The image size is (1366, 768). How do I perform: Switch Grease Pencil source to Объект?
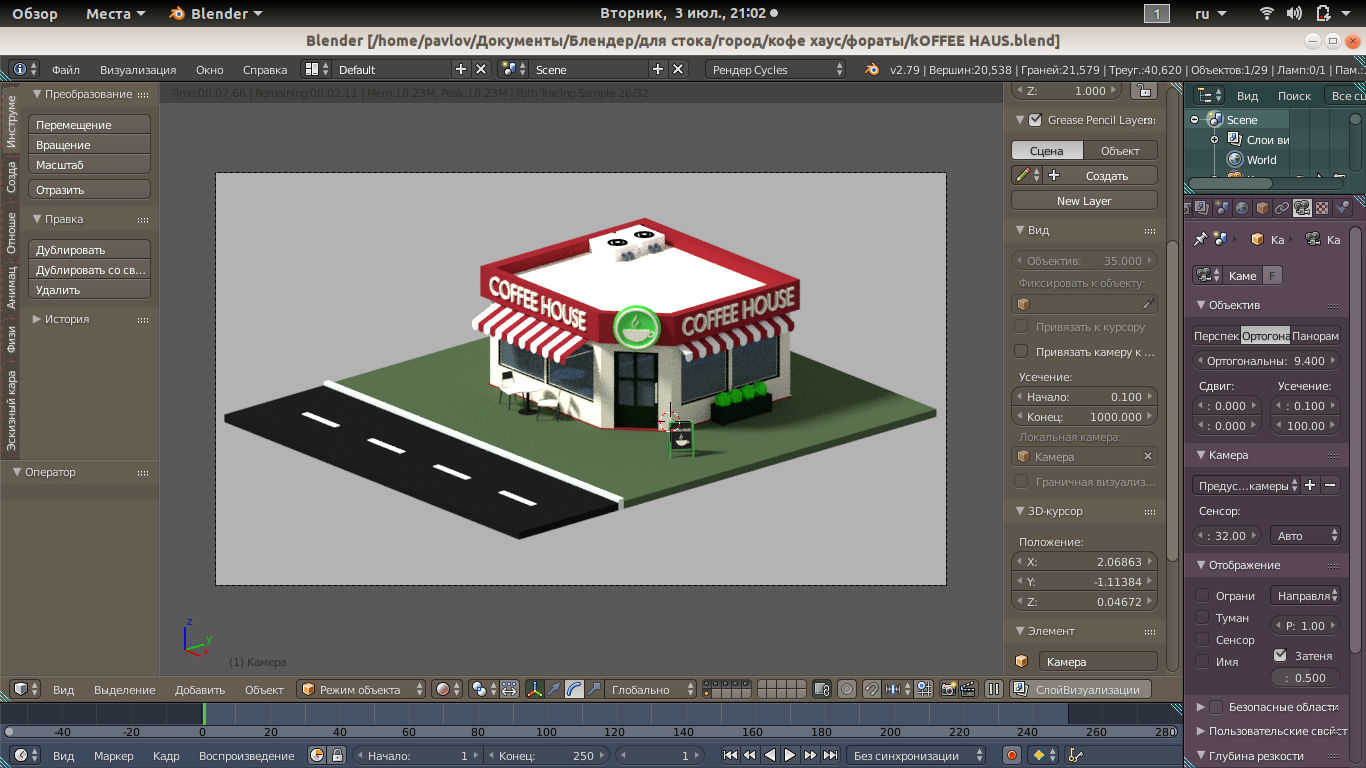[x=1120, y=151]
